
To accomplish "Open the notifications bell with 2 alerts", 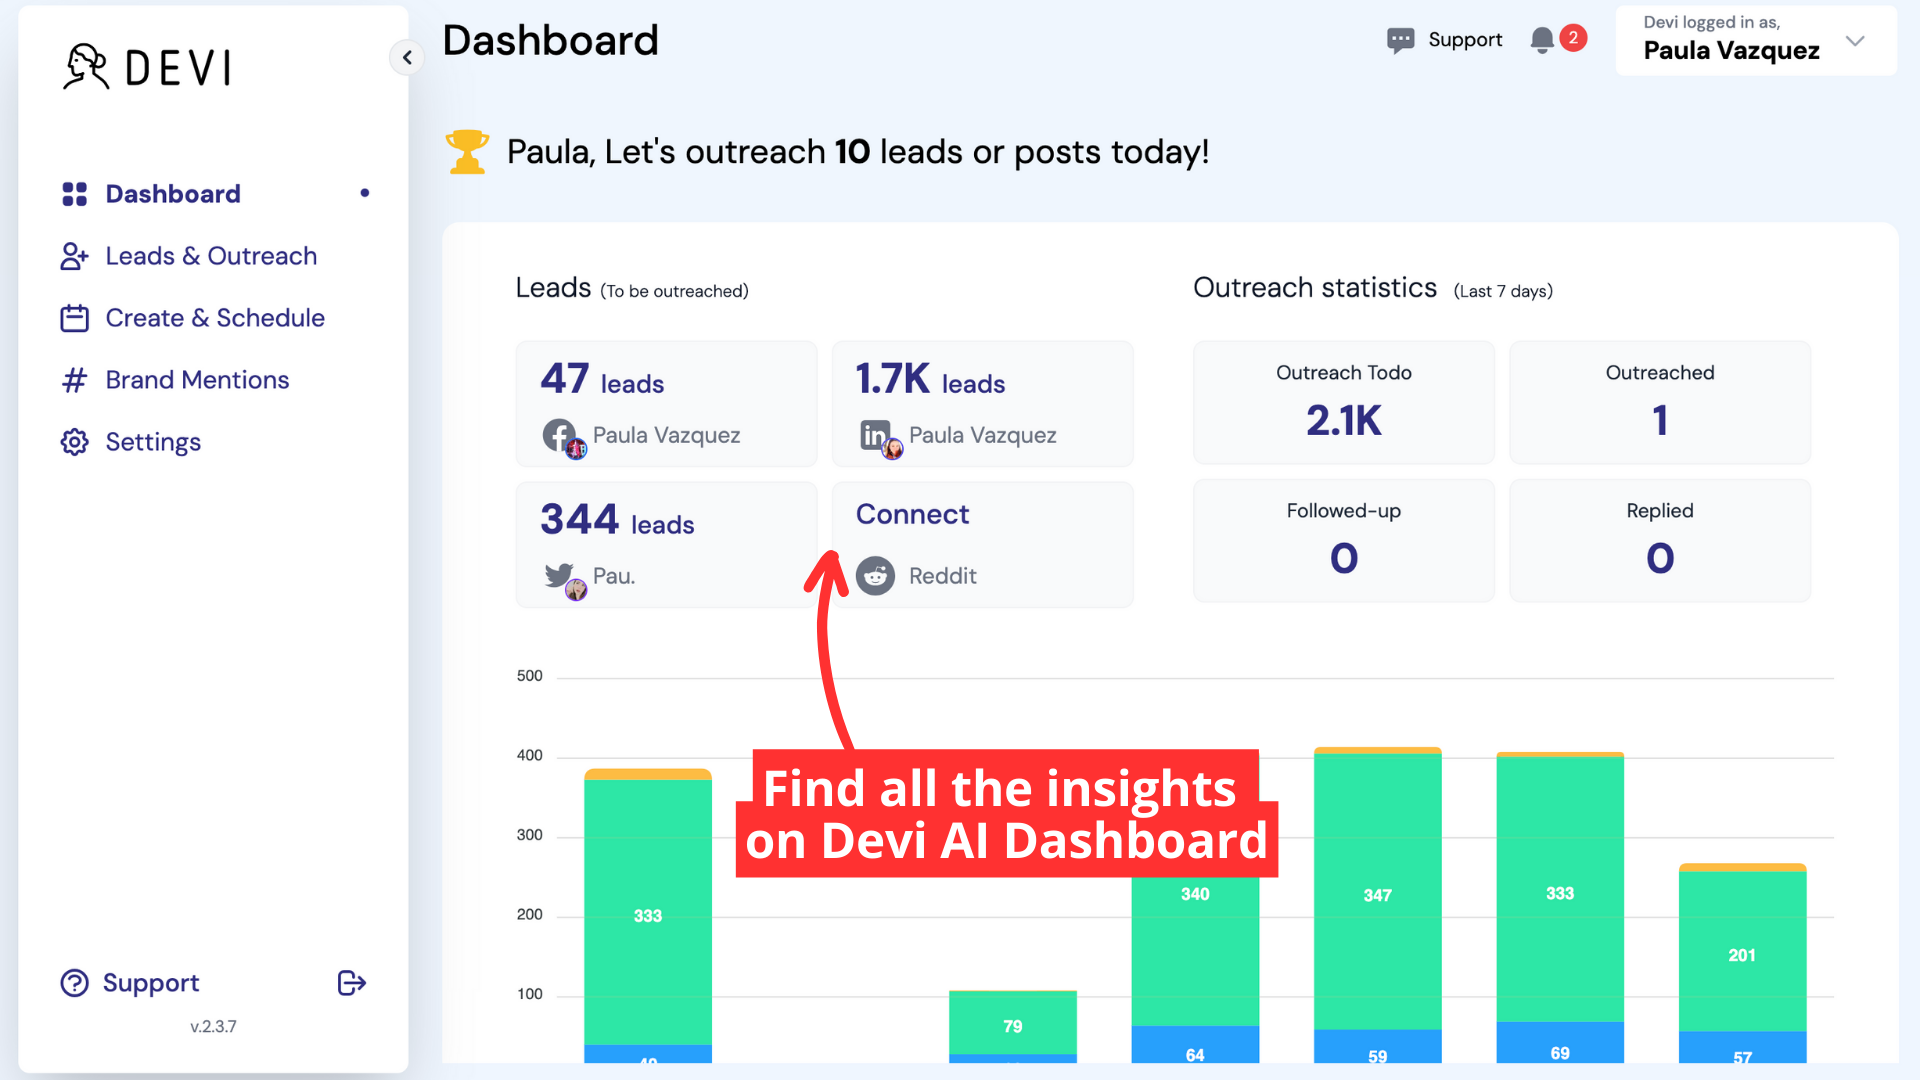I will pyautogui.click(x=1542, y=40).
